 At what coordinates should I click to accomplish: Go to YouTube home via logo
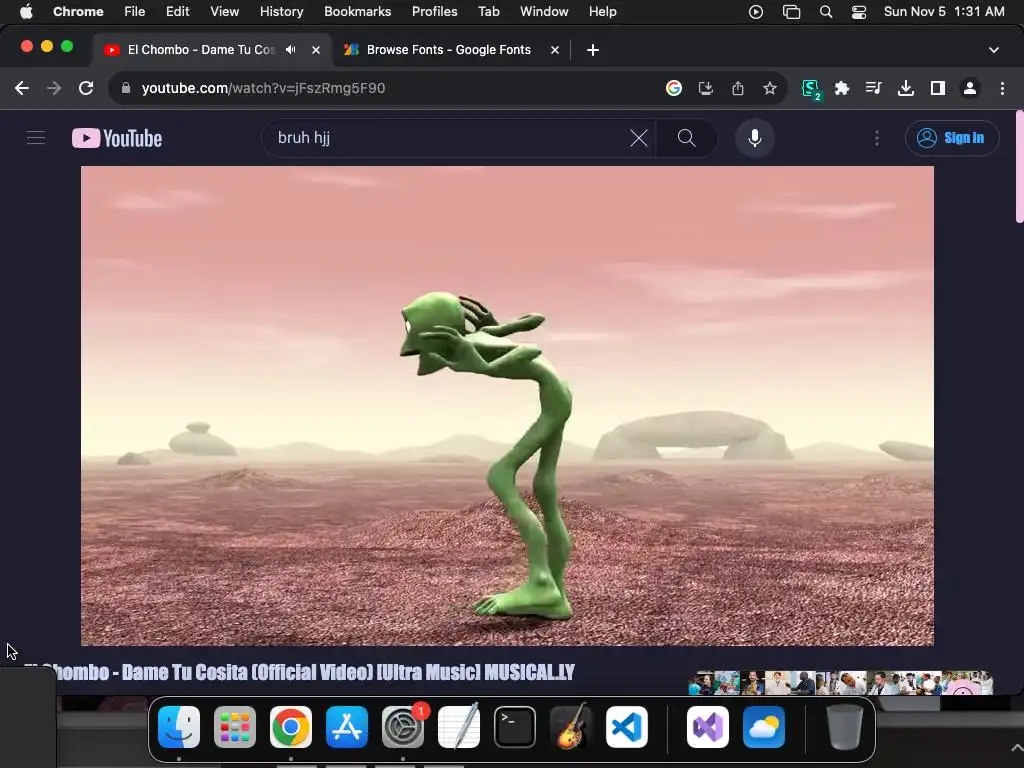[x=117, y=138]
